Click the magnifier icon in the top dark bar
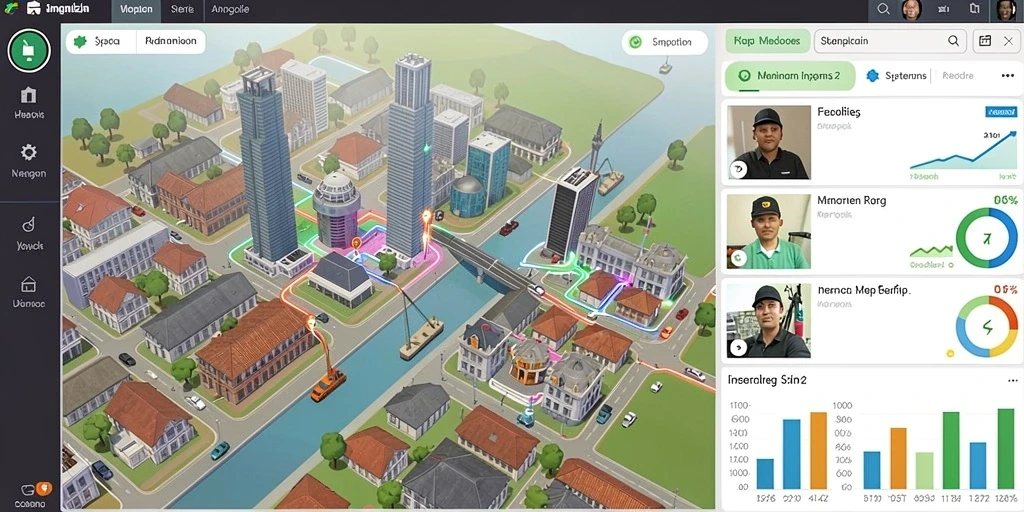Image resolution: width=1024 pixels, height=512 pixels. click(x=884, y=9)
